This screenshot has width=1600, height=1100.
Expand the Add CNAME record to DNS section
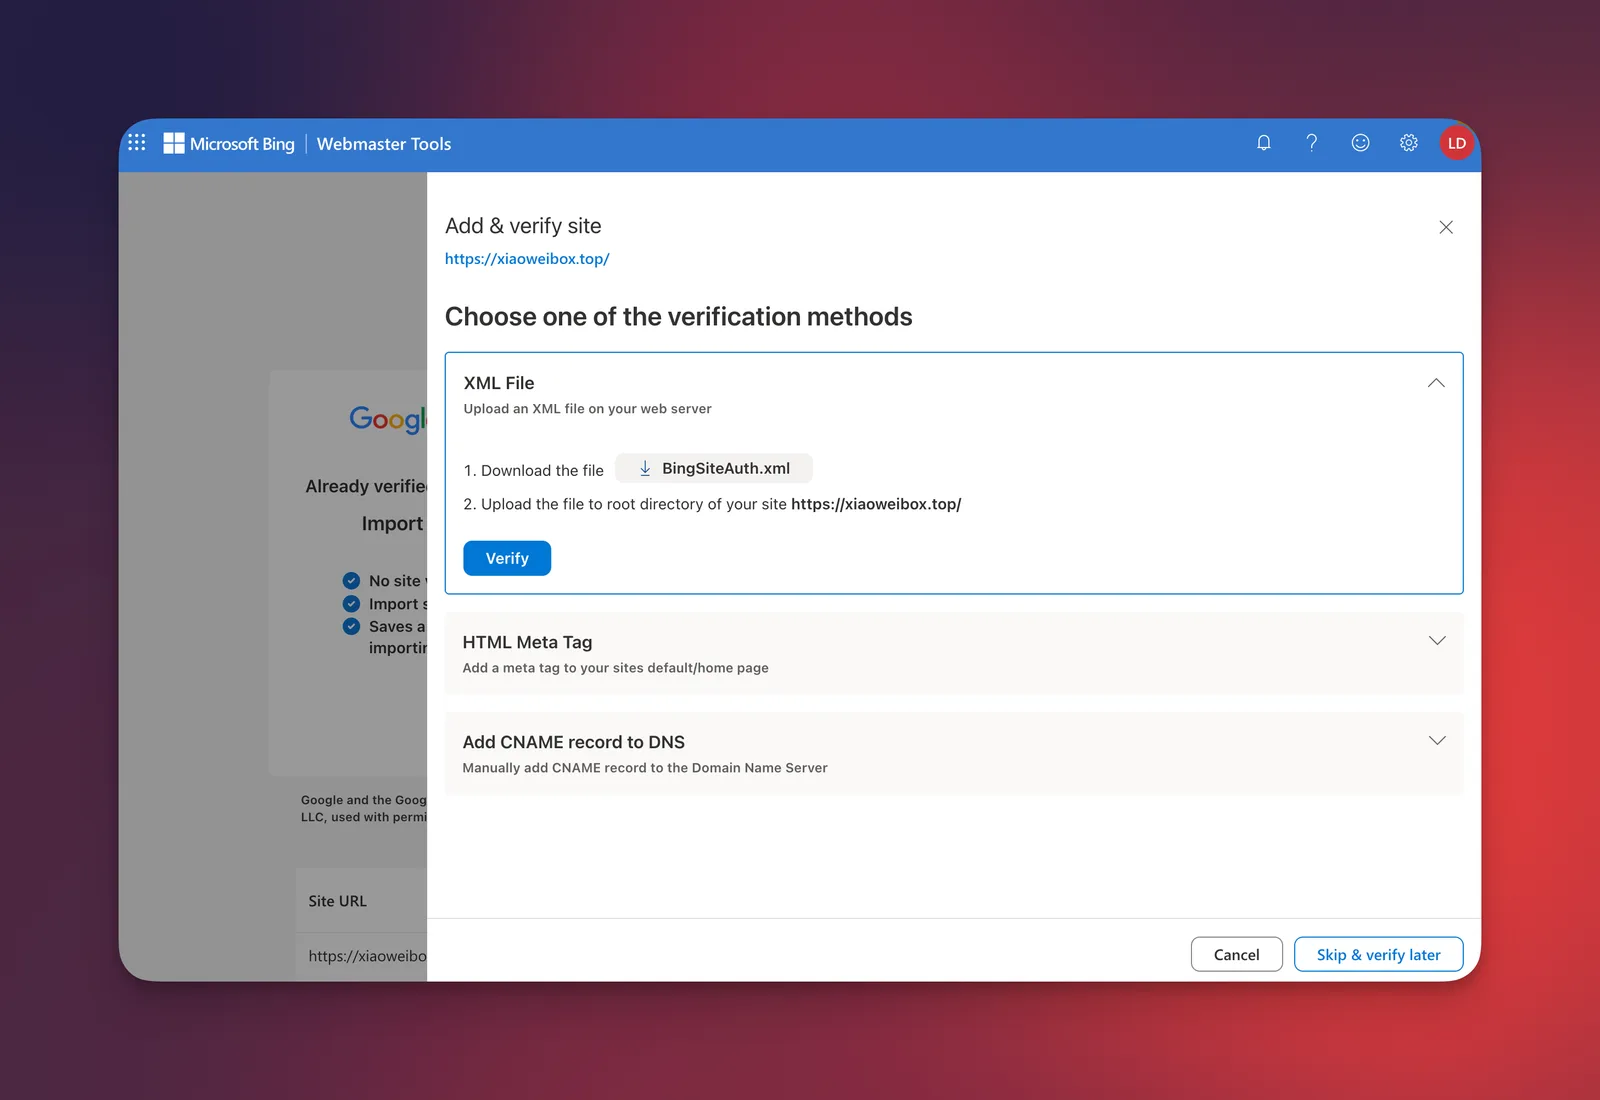pyautogui.click(x=1437, y=741)
